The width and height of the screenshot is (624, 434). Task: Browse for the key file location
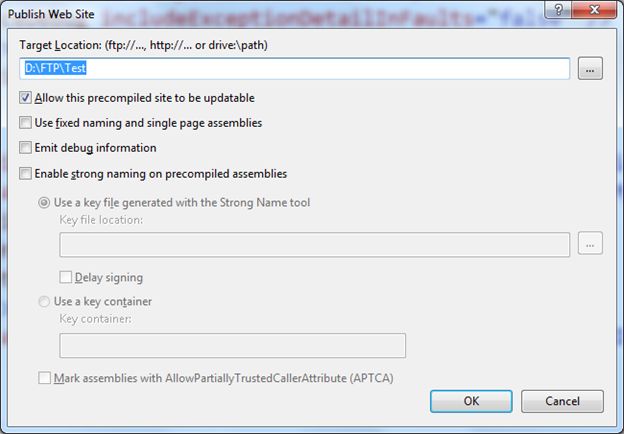pyautogui.click(x=590, y=244)
